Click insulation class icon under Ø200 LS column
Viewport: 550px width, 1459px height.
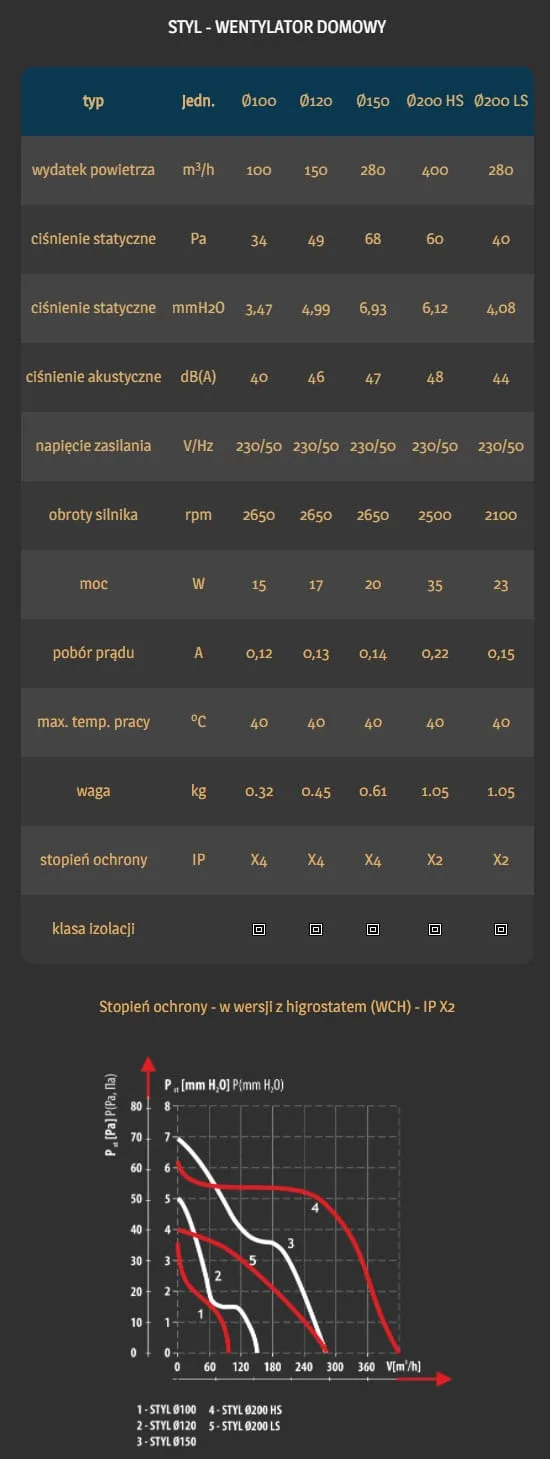[x=501, y=929]
